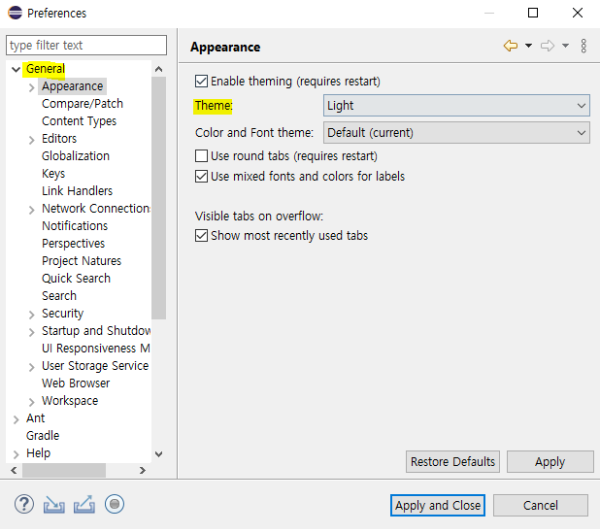Image resolution: width=600 pixels, height=529 pixels.
Task: Go back with the yellow arrow
Action: click(x=510, y=46)
